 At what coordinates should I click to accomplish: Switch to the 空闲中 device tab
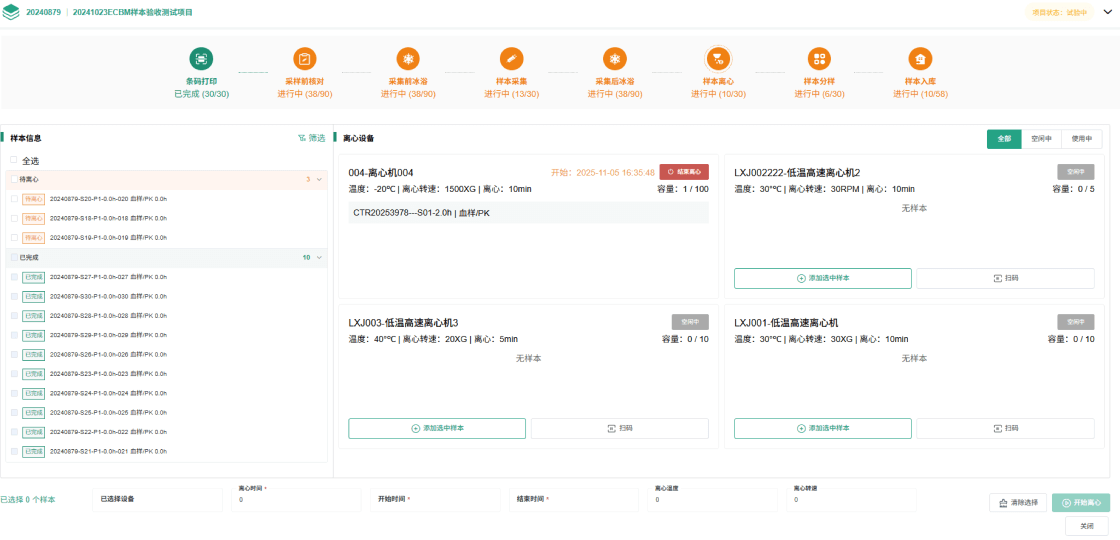coord(1041,139)
